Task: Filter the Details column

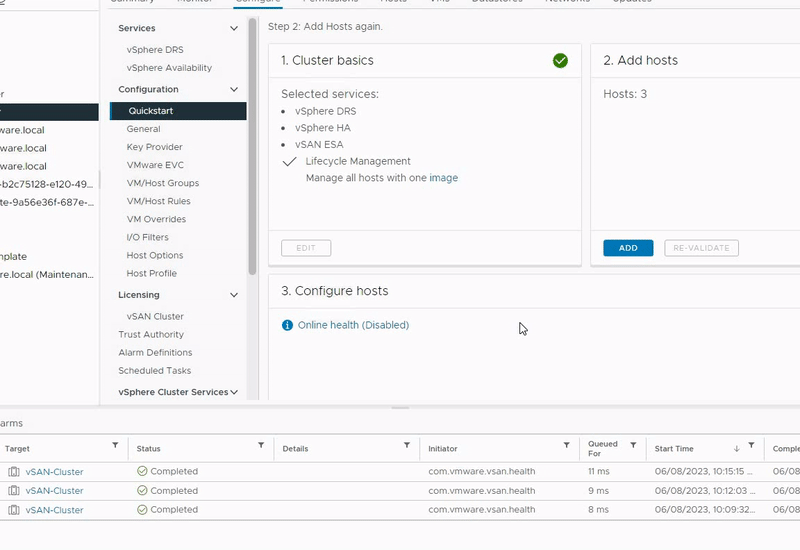Action: [x=407, y=445]
